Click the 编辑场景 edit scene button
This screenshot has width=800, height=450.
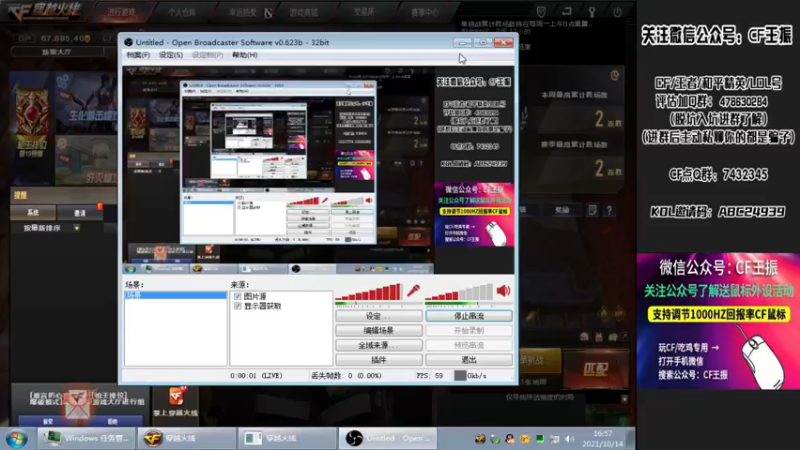379,331
